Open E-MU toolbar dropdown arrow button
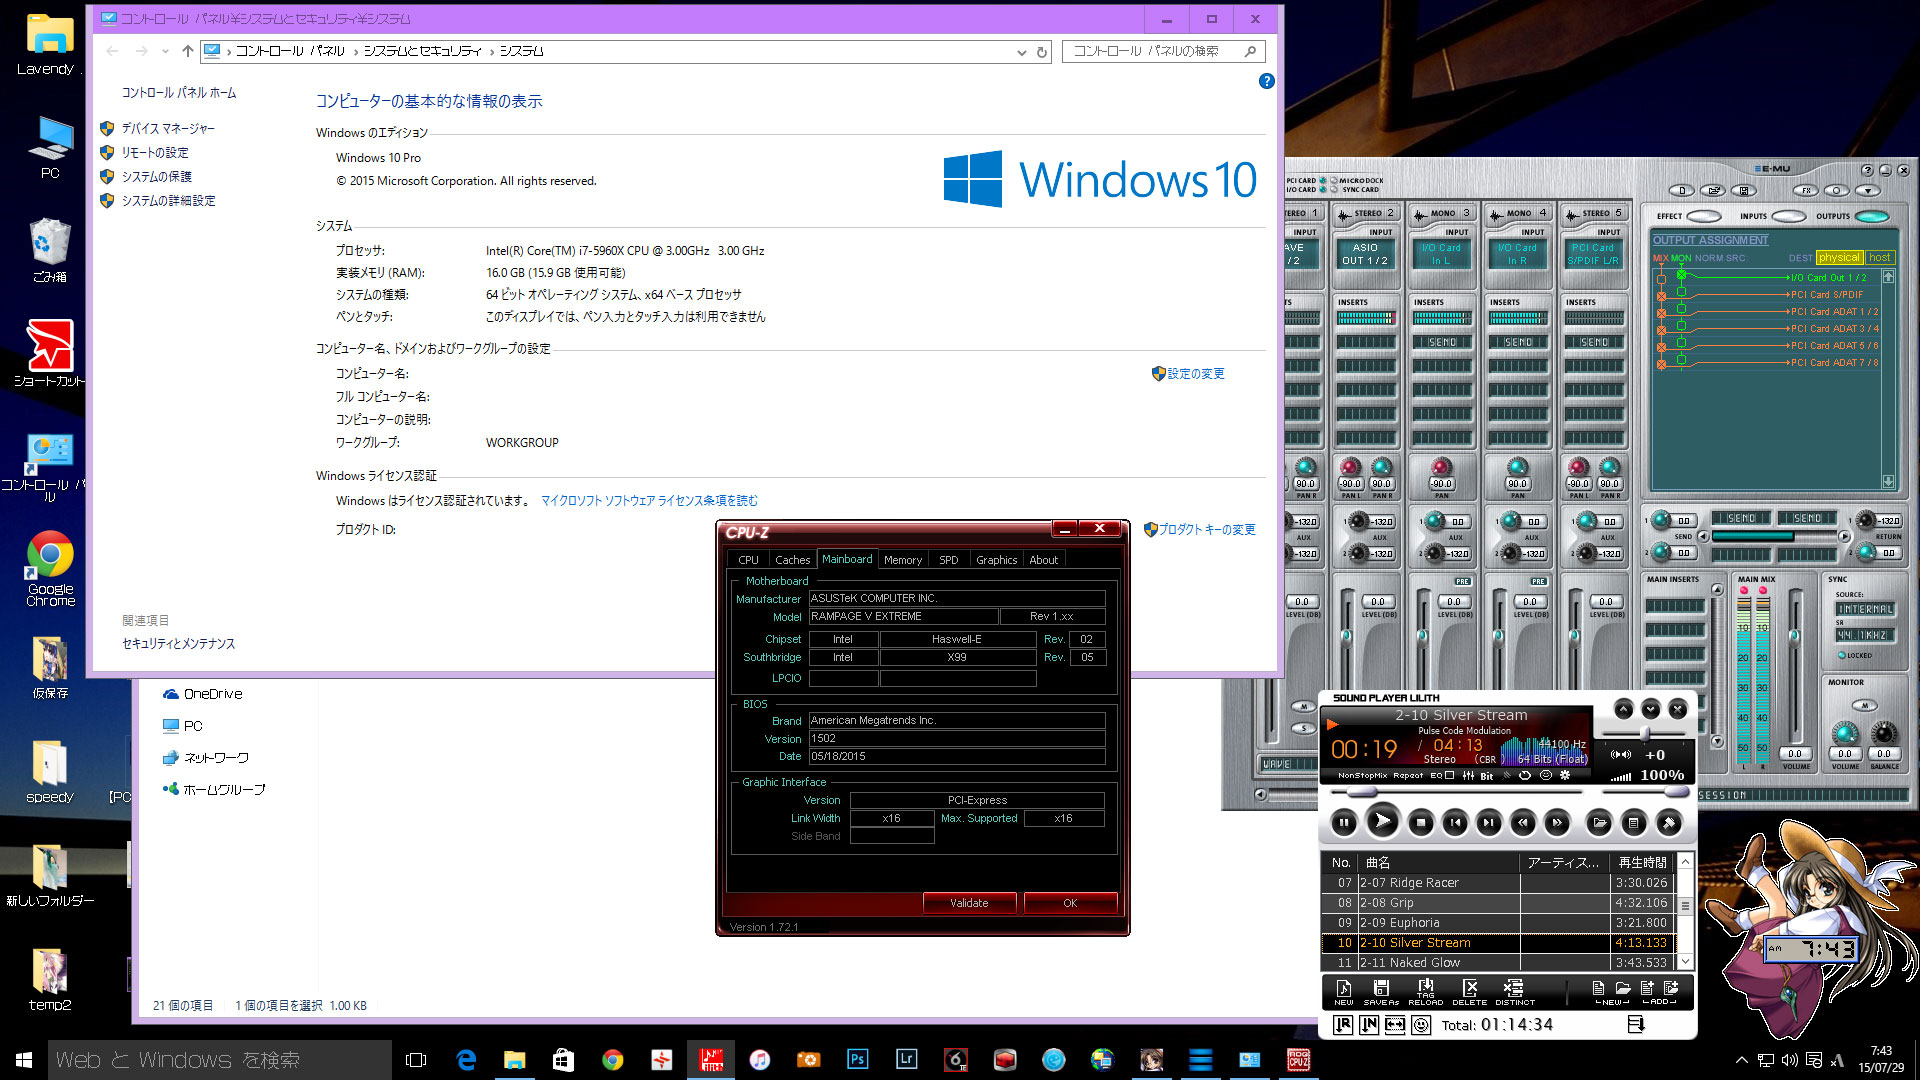The height and width of the screenshot is (1080, 1920). [1867, 191]
